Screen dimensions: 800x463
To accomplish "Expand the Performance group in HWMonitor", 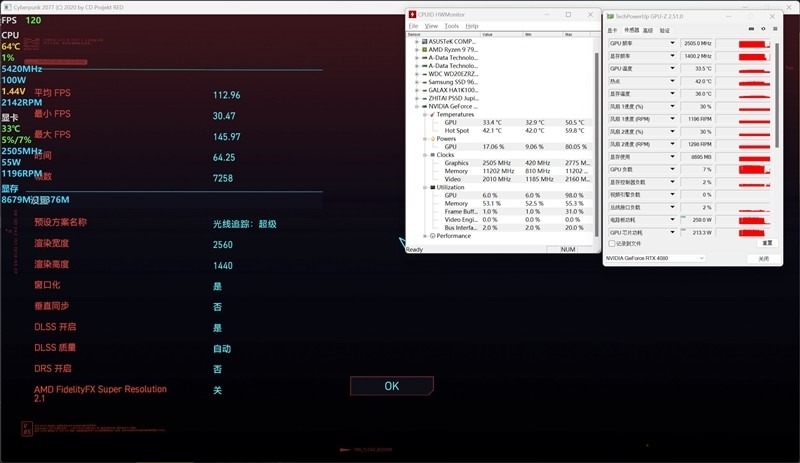I will 425,236.
